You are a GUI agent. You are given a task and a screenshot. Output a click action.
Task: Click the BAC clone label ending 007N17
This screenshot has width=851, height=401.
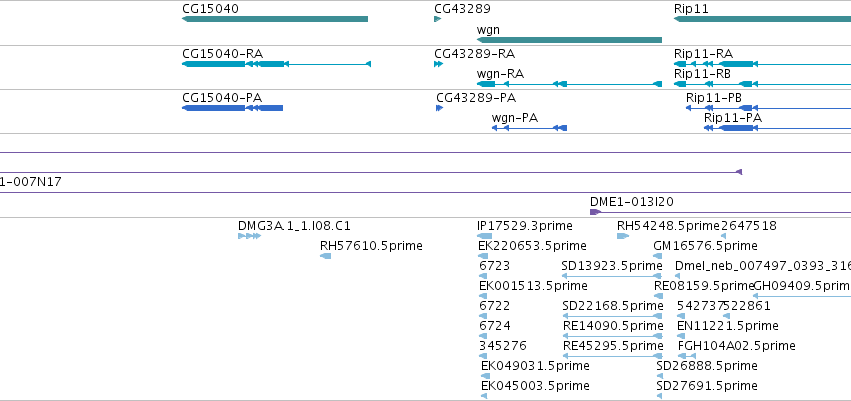point(31,182)
